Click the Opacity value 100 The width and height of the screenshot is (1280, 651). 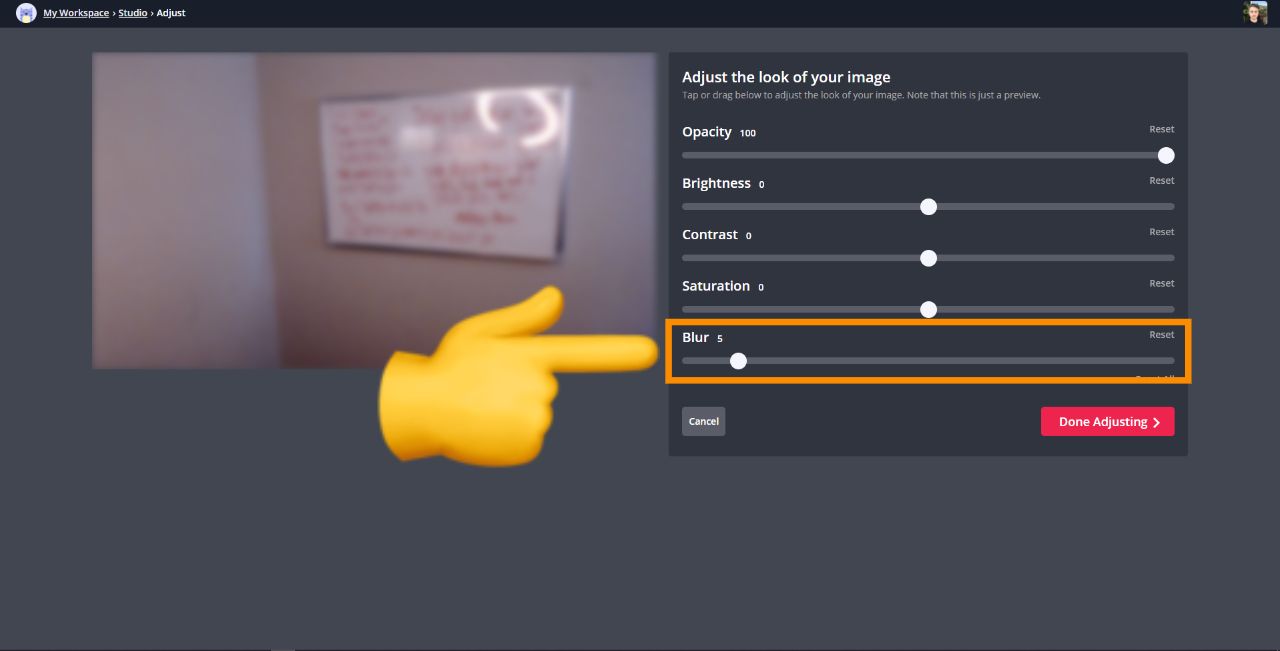pyautogui.click(x=748, y=133)
